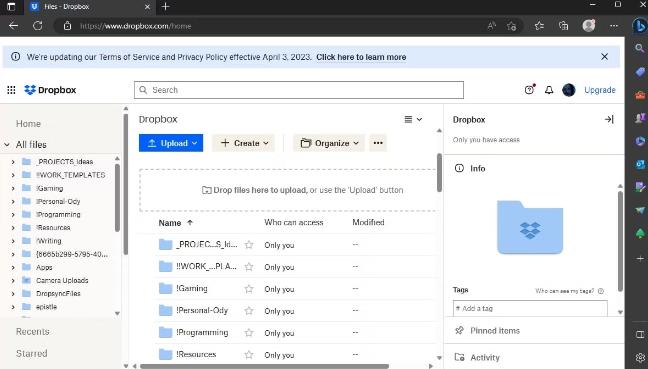Screen dimensions: 648x369
Task: Click the Info heading icon
Action: (459, 168)
